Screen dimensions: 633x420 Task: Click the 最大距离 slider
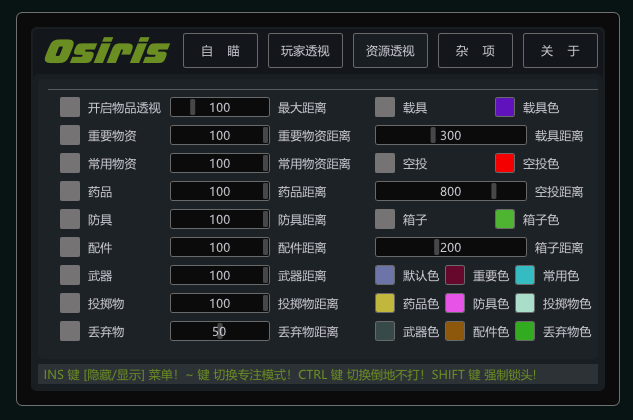pos(220,107)
